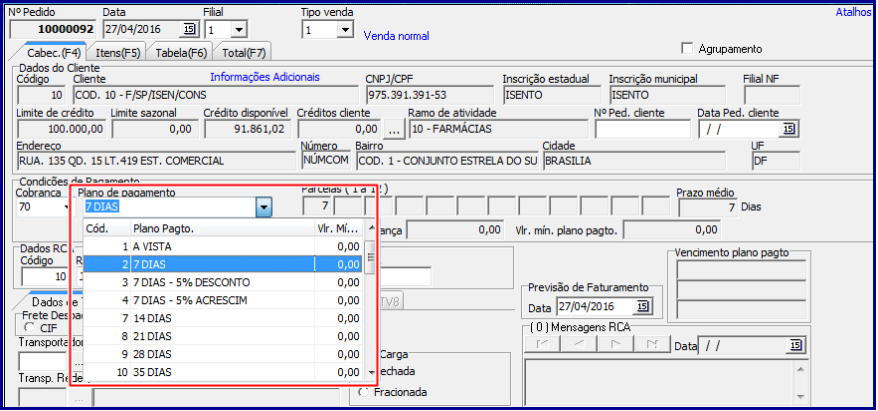This screenshot has width=878, height=411.
Task: Click the header Data field 27/04/2016
Action: pos(143,30)
